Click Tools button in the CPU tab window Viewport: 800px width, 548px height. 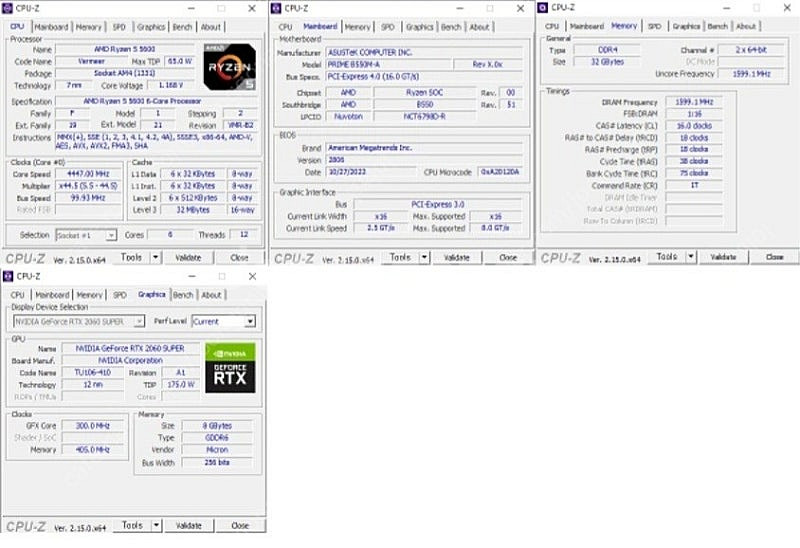coord(131,257)
